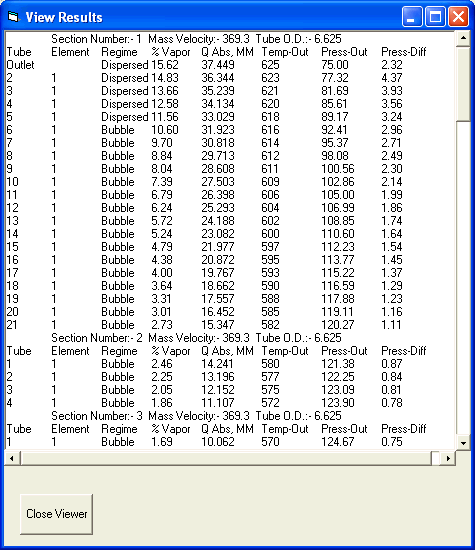Maximize the View Results window
Image resolution: width=475 pixels, height=550 pixels.
[435, 16]
